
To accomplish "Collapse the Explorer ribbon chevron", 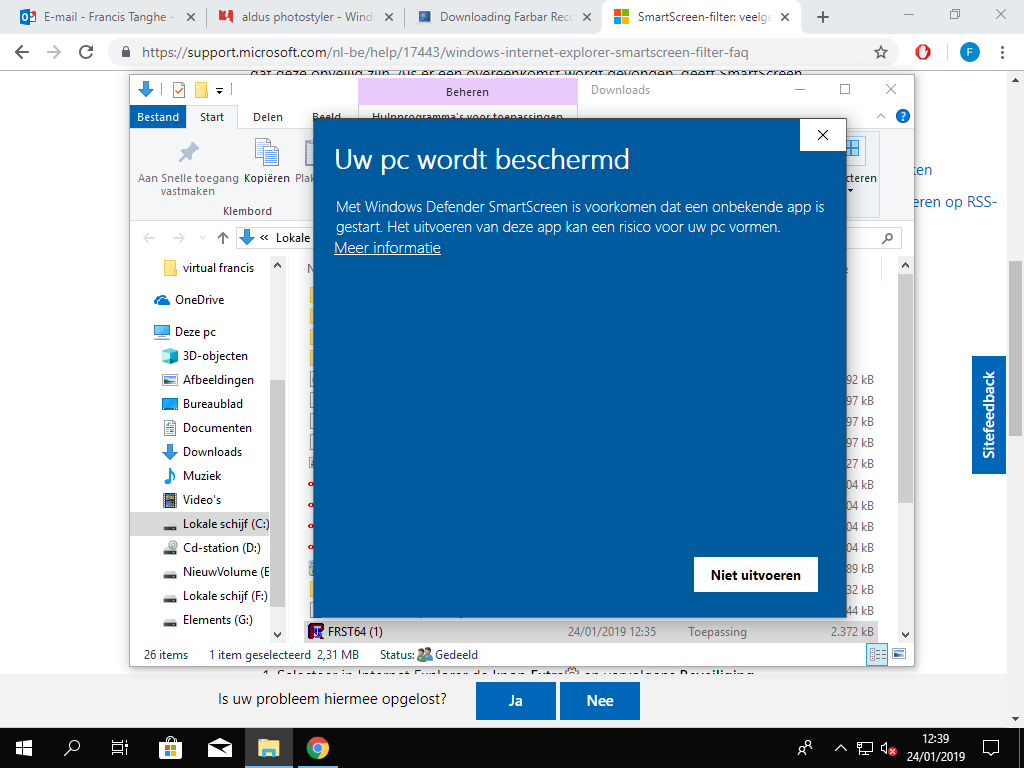I will [881, 116].
